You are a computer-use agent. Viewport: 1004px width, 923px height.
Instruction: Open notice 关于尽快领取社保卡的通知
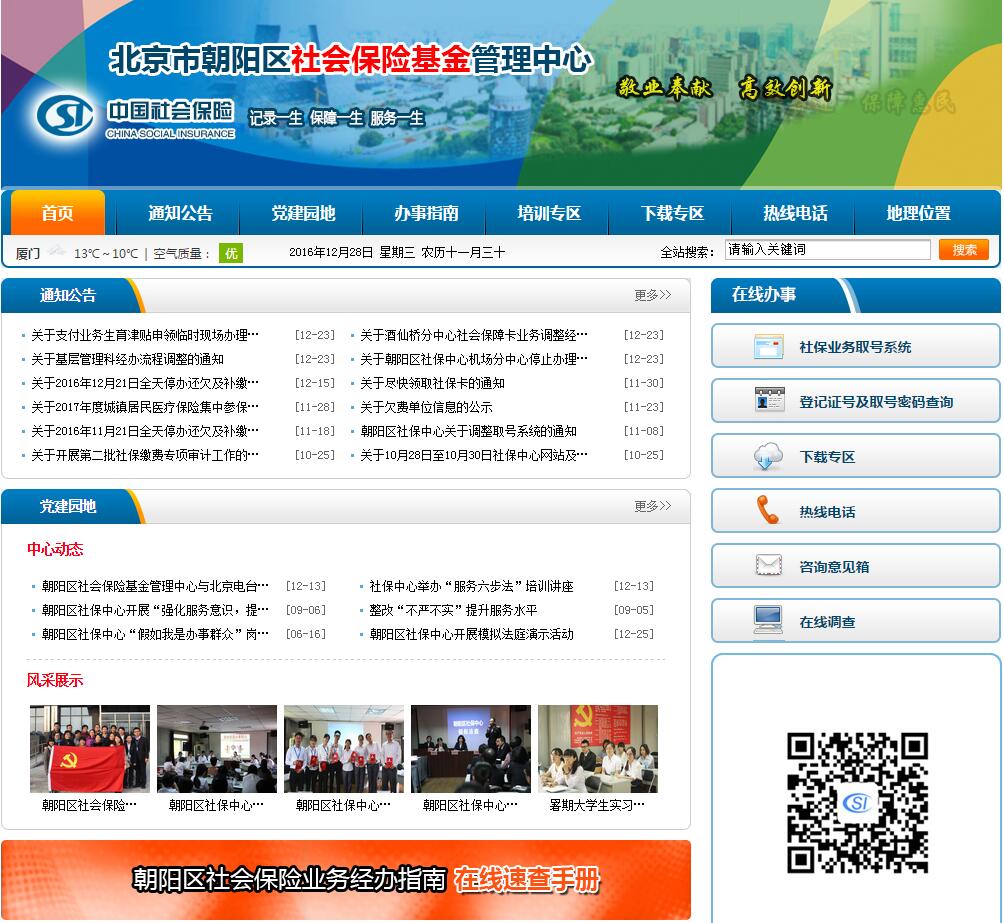[x=432, y=383]
